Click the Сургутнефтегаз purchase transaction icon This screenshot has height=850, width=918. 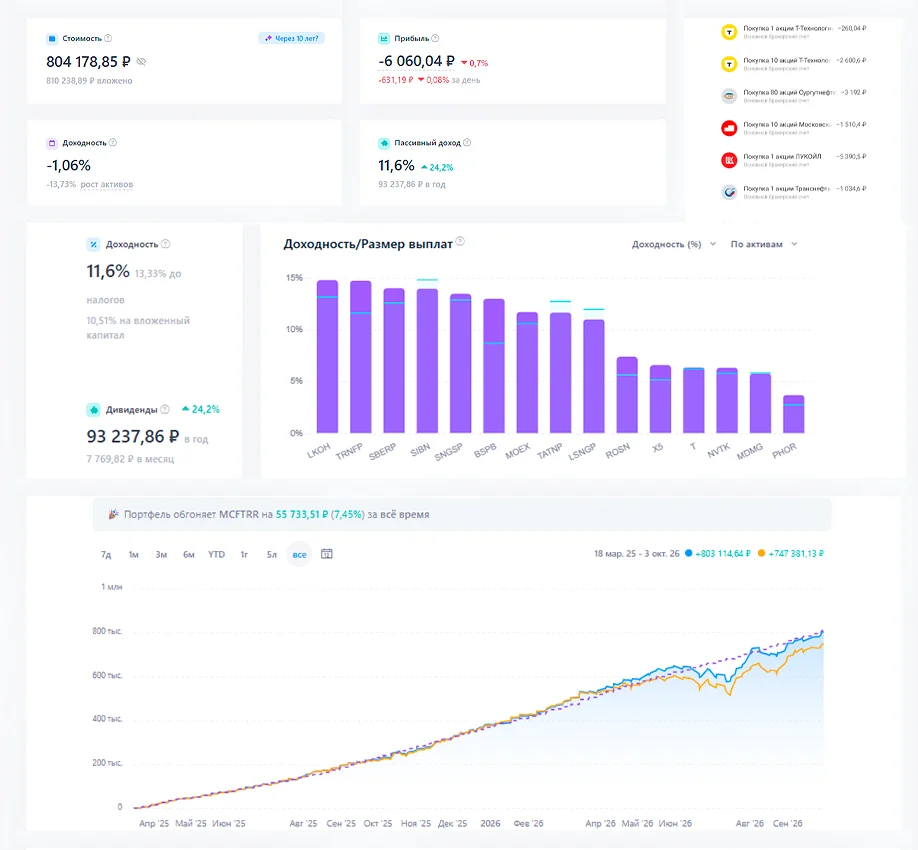[x=729, y=96]
